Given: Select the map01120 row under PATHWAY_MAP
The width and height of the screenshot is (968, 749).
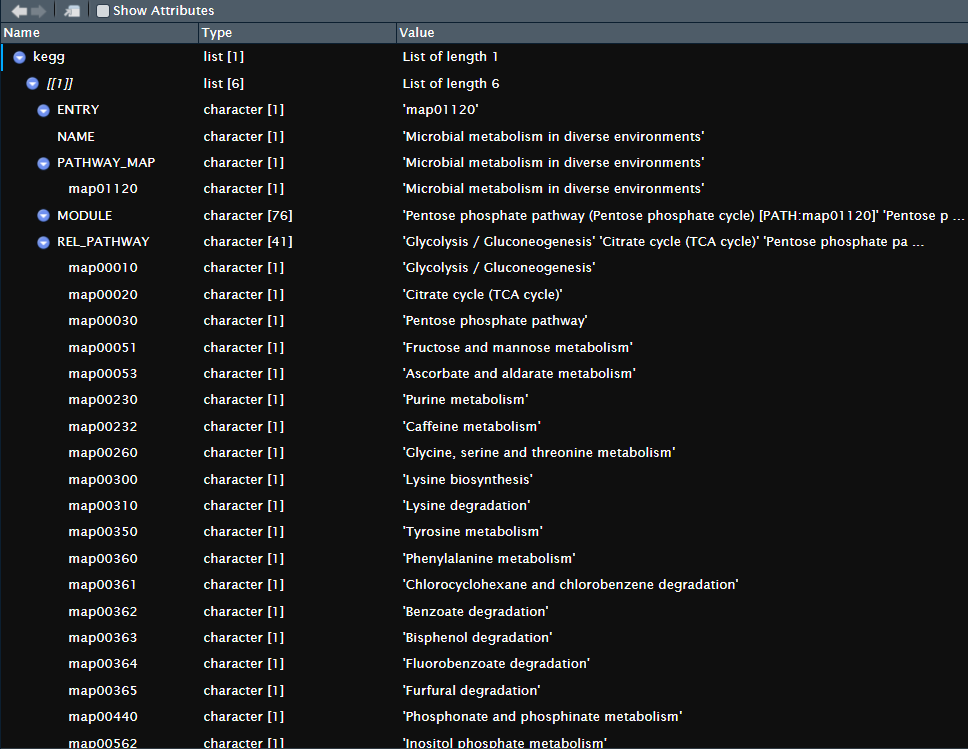Looking at the screenshot, I should click(x=103, y=189).
